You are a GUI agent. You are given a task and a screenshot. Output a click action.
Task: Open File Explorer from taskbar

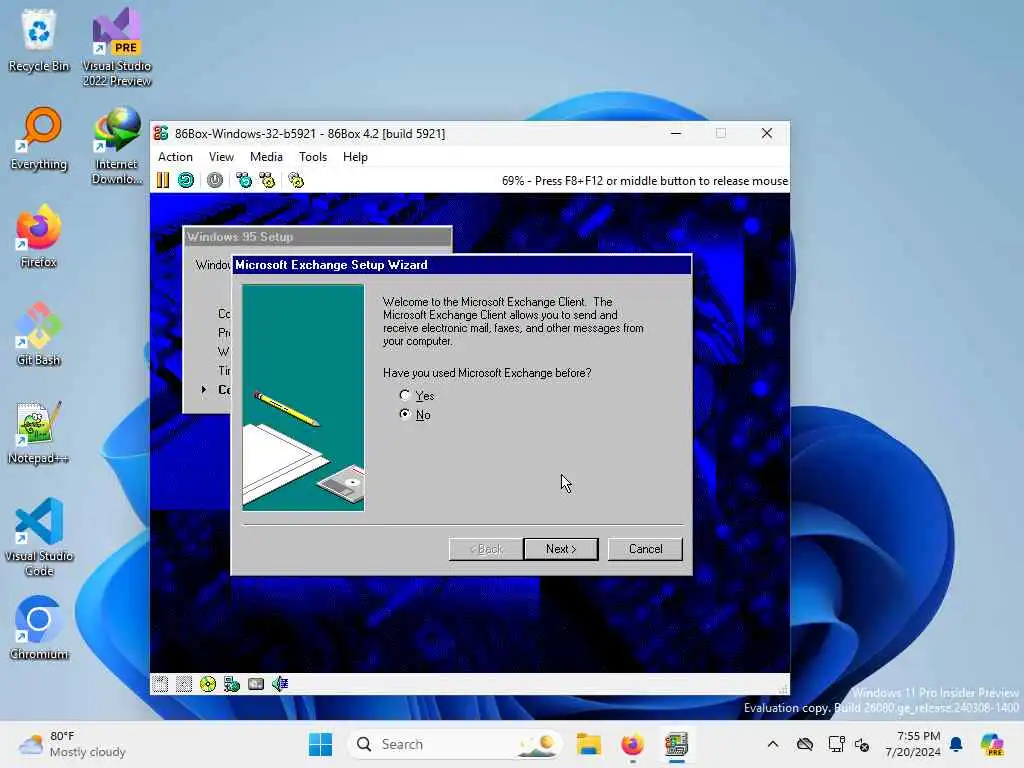click(588, 744)
